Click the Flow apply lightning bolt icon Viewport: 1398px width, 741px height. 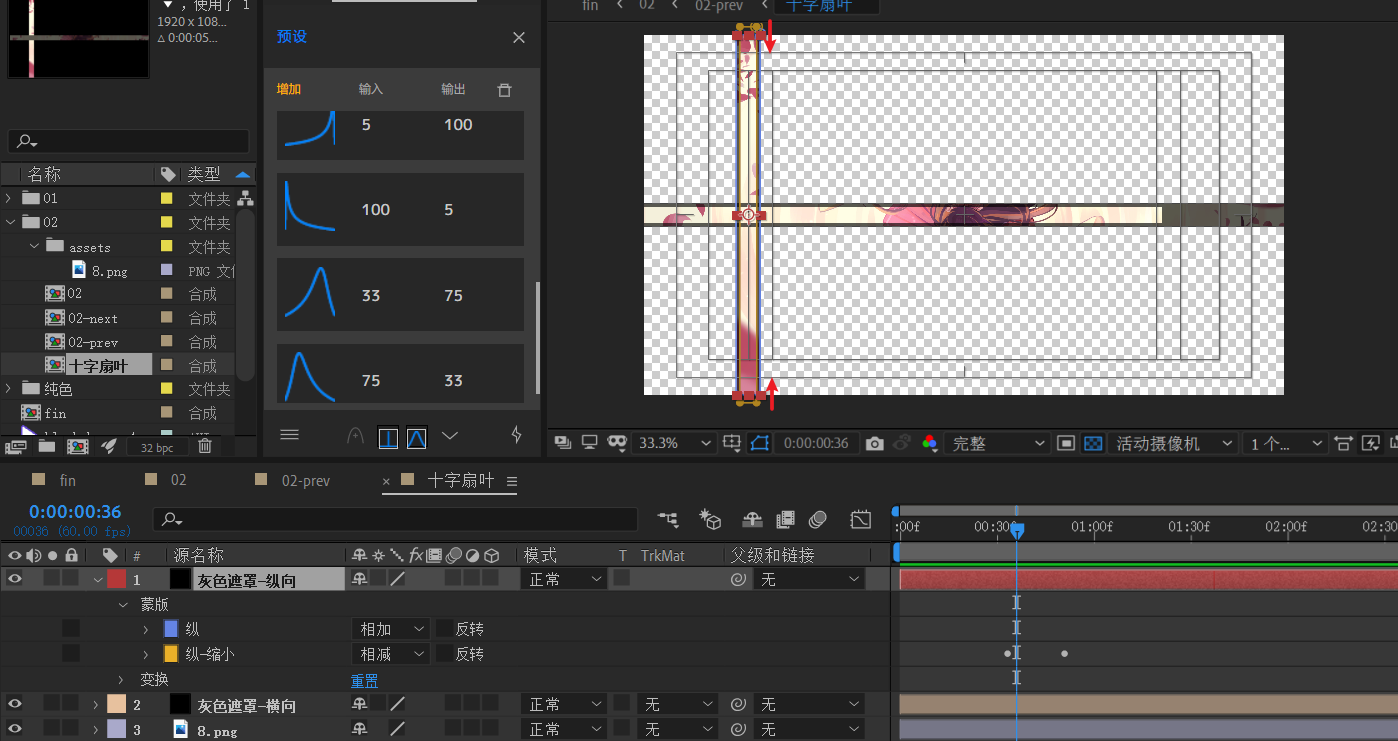(x=517, y=435)
